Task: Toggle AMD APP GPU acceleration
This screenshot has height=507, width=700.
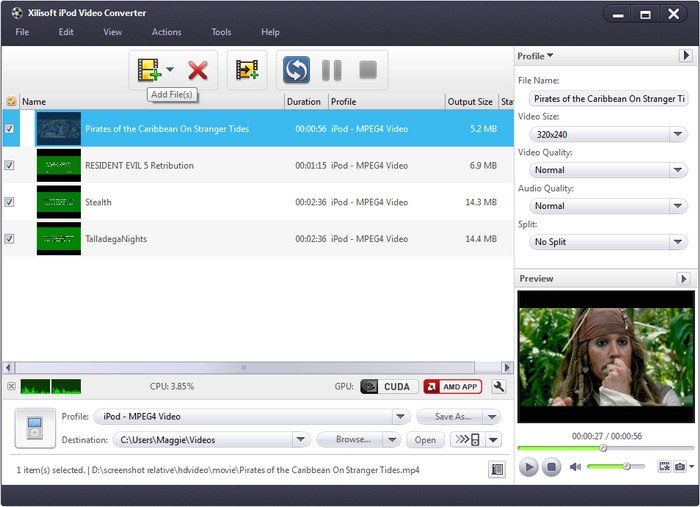Action: tap(453, 386)
